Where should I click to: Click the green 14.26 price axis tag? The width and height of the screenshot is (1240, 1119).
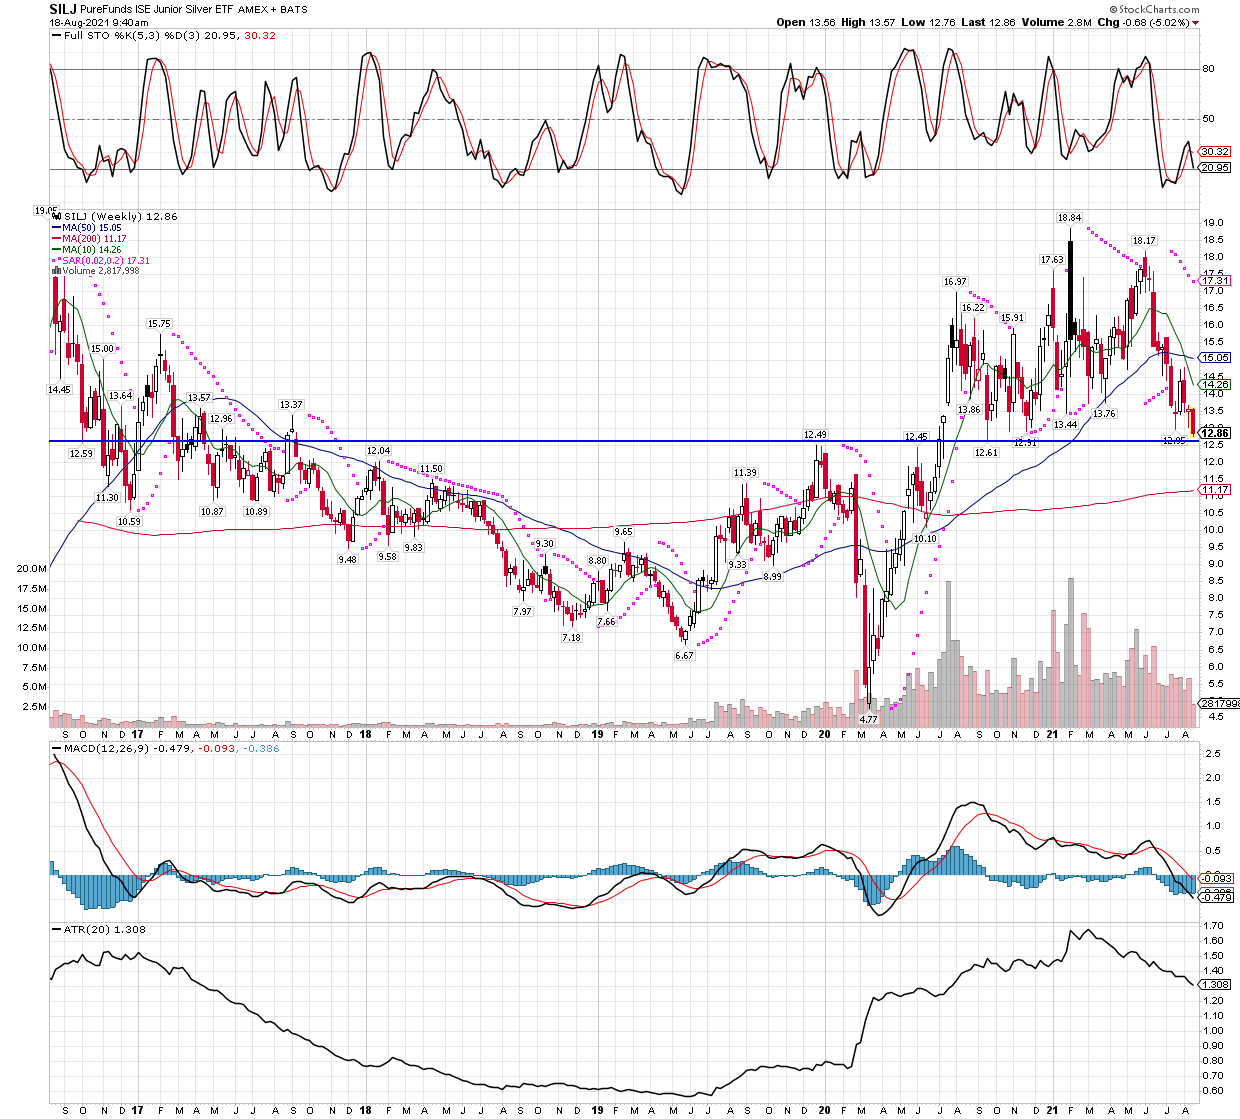pos(1215,384)
